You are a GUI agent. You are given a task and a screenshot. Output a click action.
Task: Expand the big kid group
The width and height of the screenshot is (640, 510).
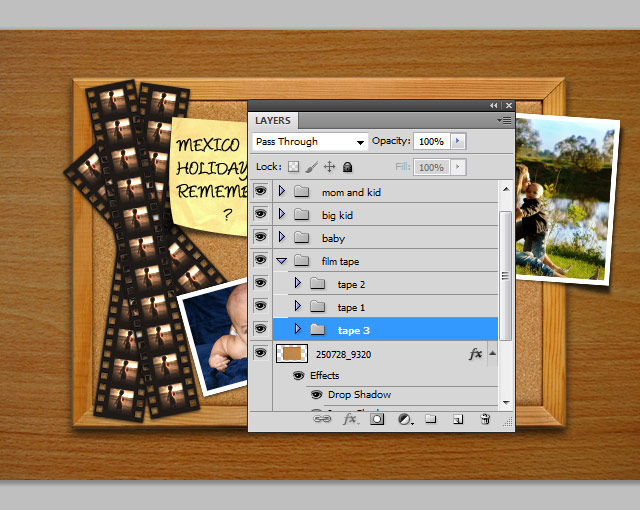pyautogui.click(x=282, y=215)
